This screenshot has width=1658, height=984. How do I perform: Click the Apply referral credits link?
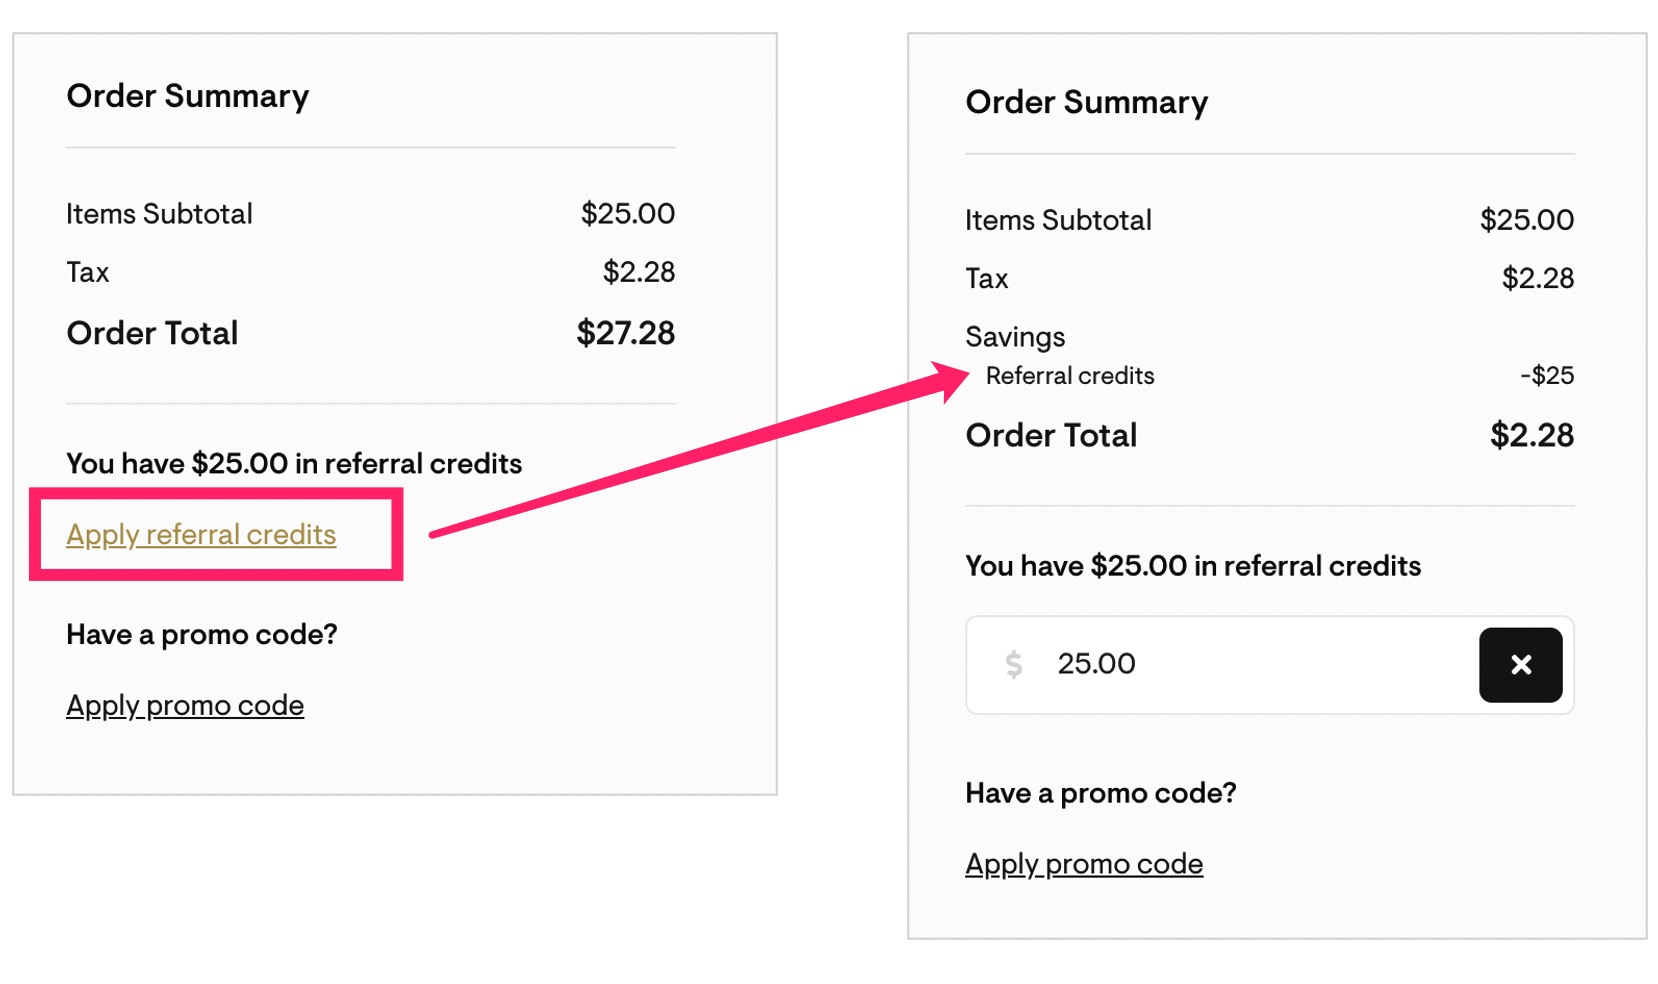[x=201, y=534]
